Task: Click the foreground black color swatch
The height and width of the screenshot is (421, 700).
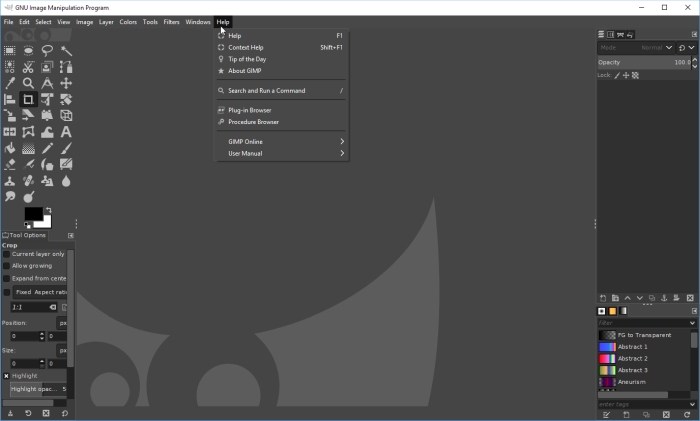Action: [x=33, y=213]
